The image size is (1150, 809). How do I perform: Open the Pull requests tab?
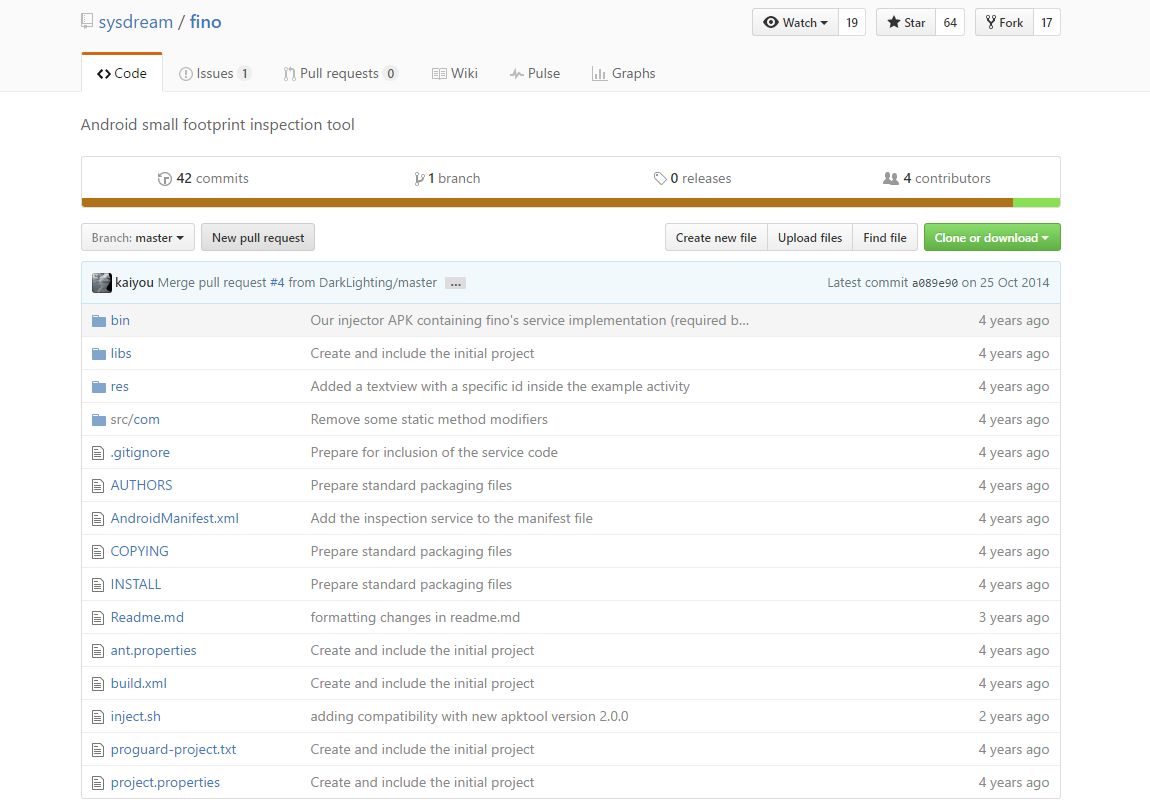coord(340,73)
